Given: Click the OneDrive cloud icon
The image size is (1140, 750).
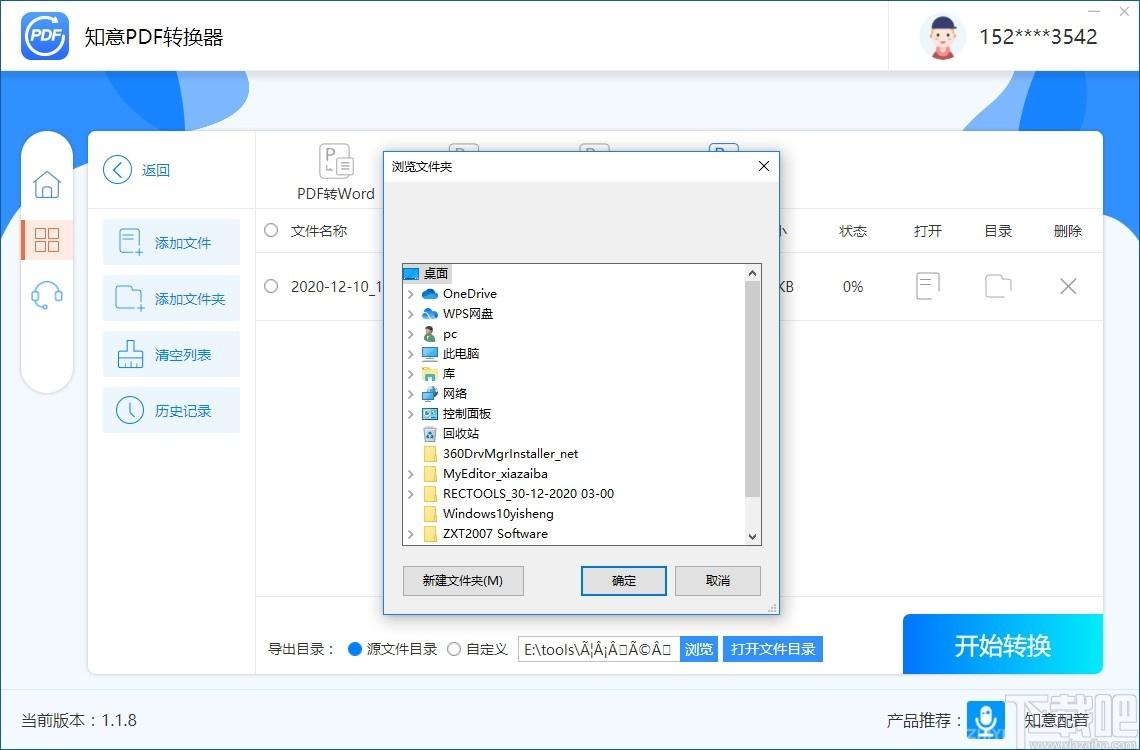Looking at the screenshot, I should 430,294.
